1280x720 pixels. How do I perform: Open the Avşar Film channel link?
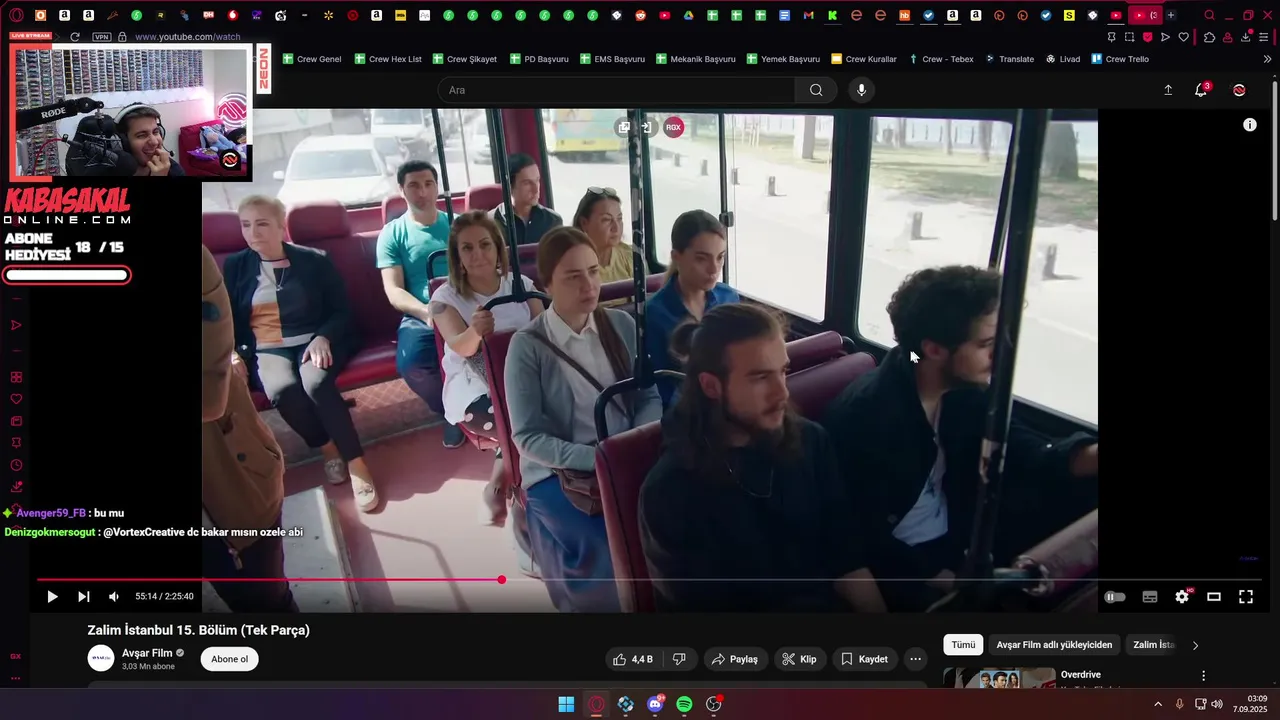147,653
